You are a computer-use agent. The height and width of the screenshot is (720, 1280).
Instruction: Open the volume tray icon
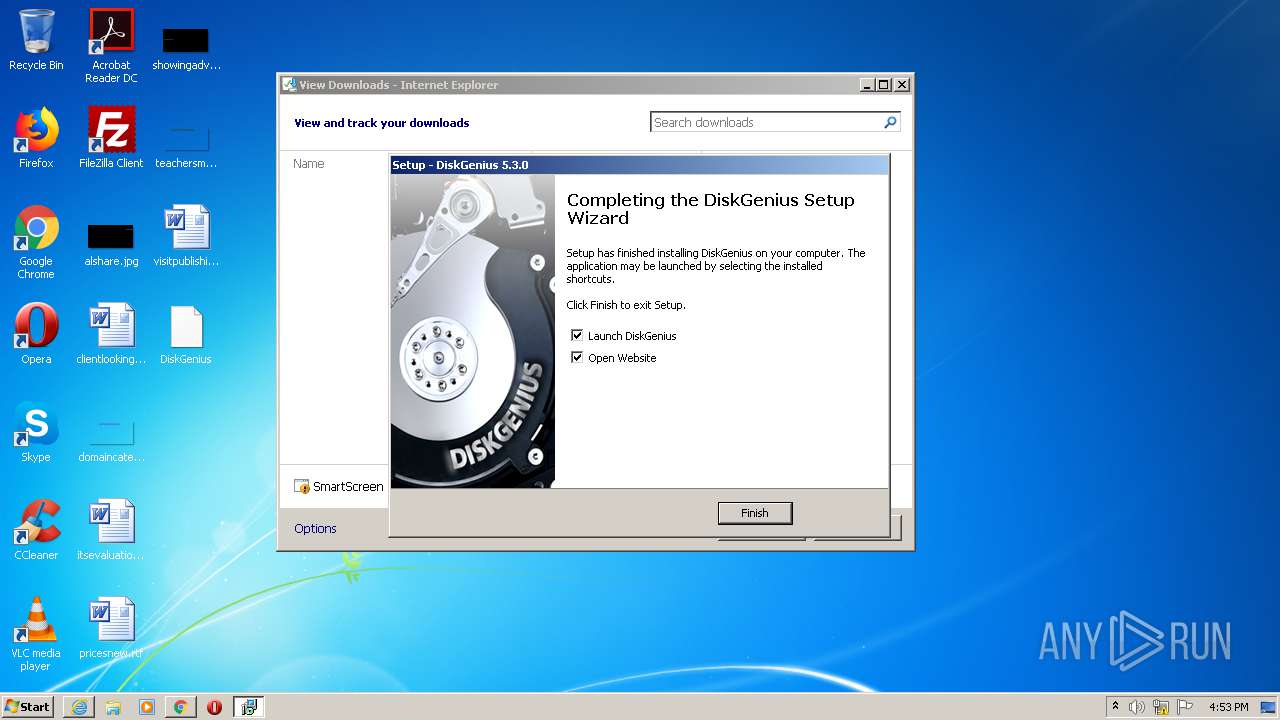tap(1137, 707)
